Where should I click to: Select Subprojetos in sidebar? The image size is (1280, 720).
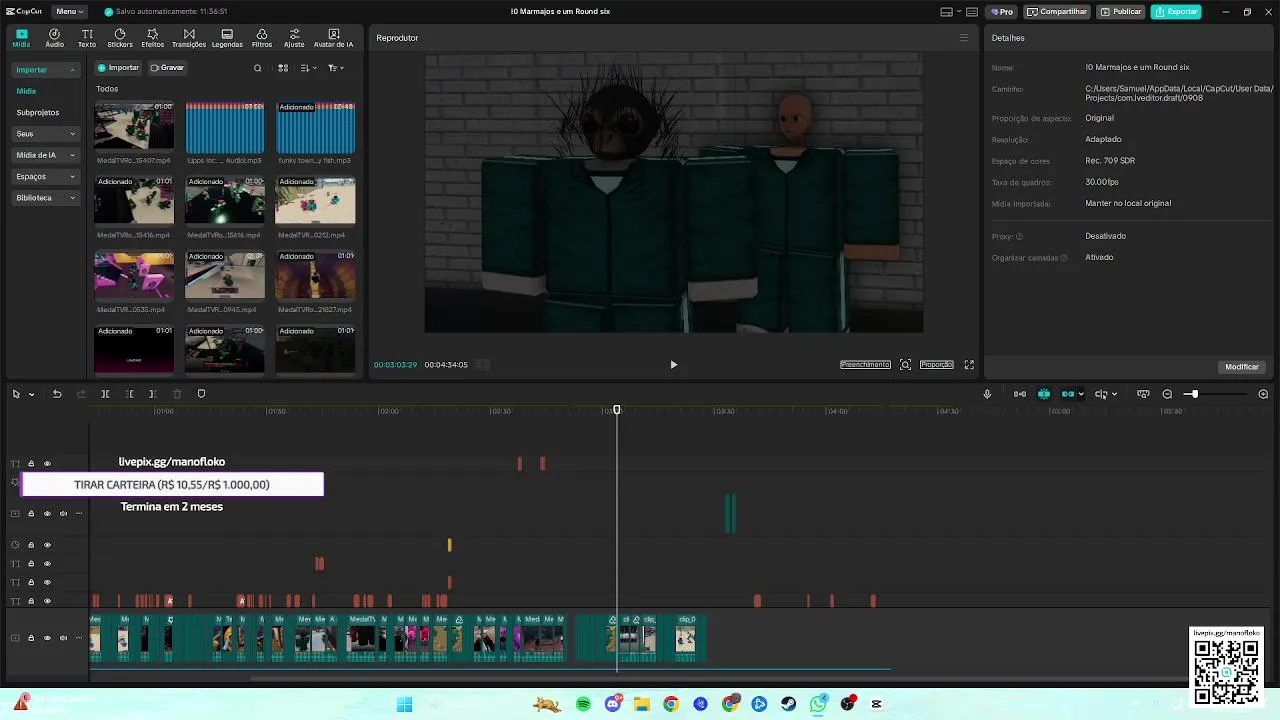tap(38, 113)
